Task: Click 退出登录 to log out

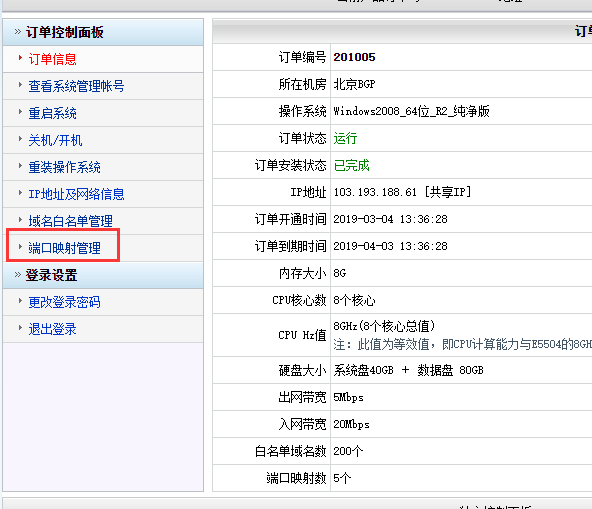Action: (52, 329)
